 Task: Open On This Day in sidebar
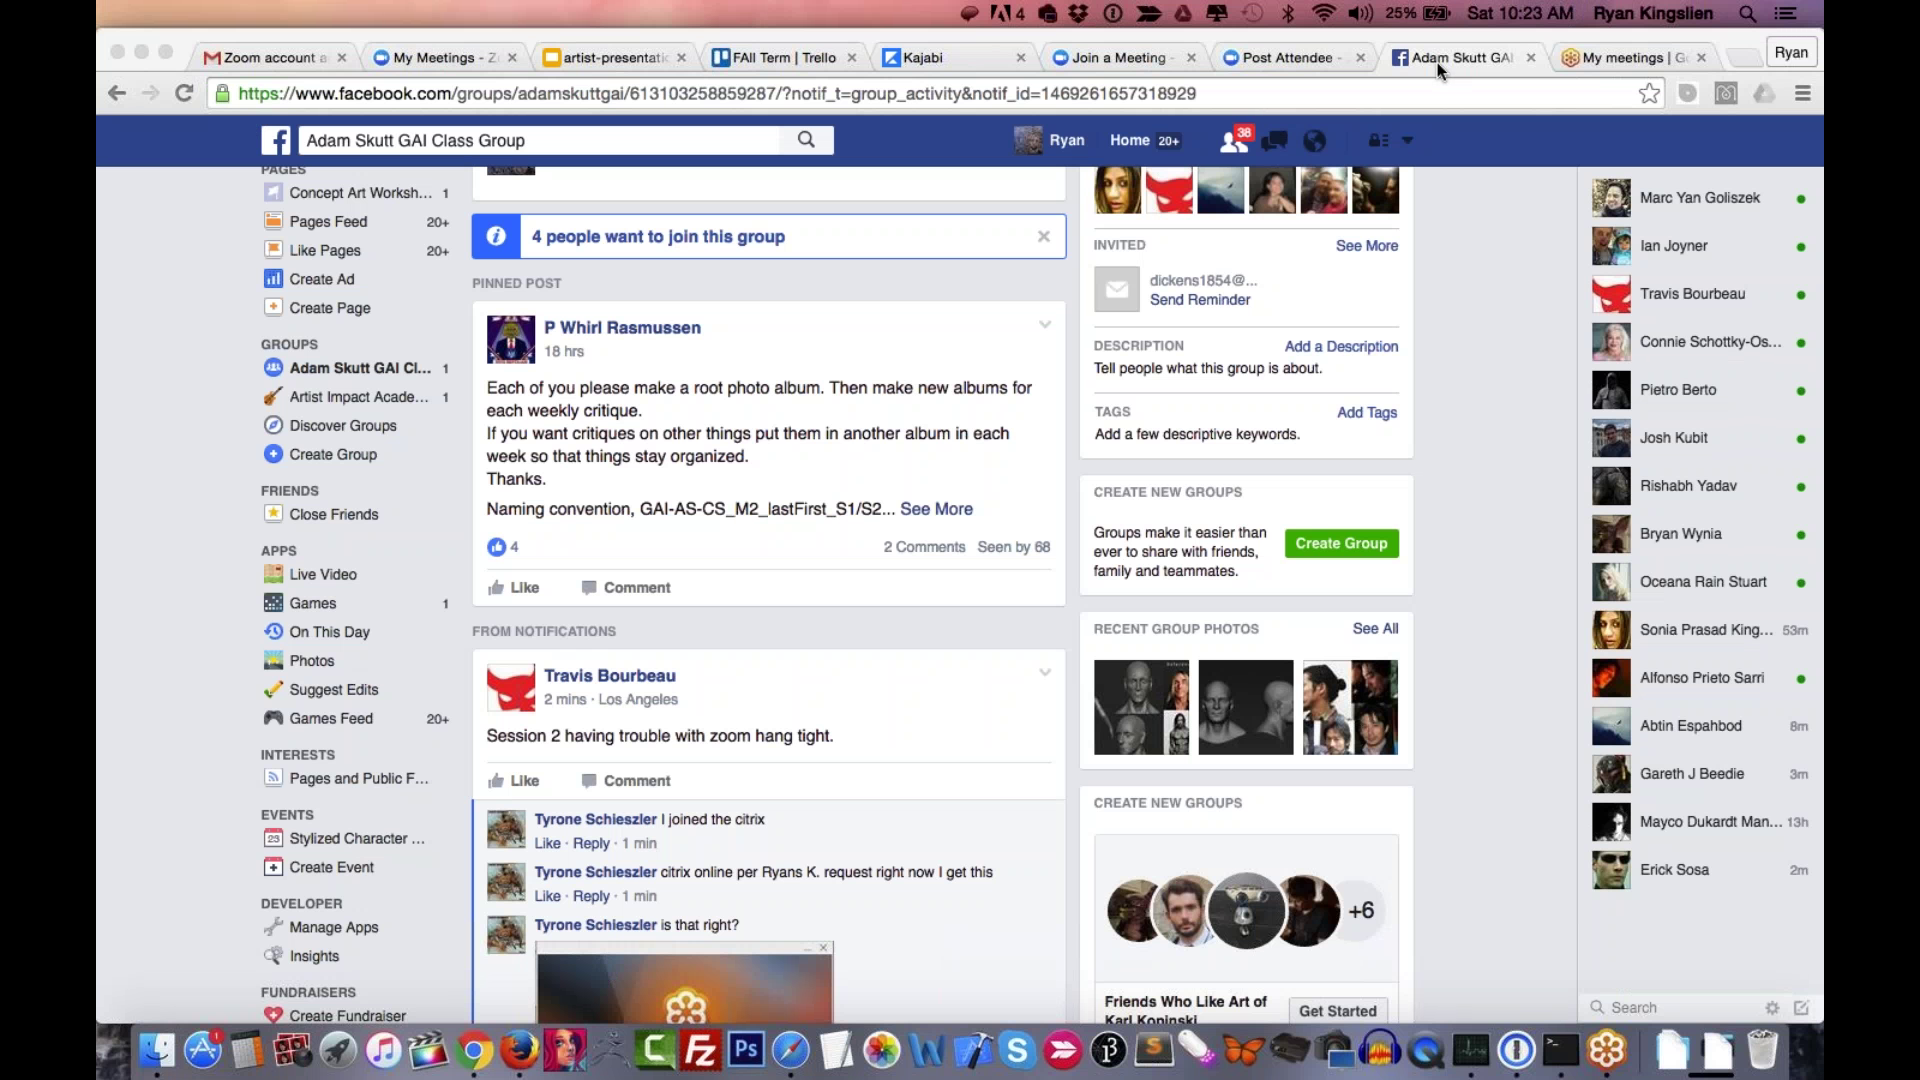pyautogui.click(x=329, y=632)
